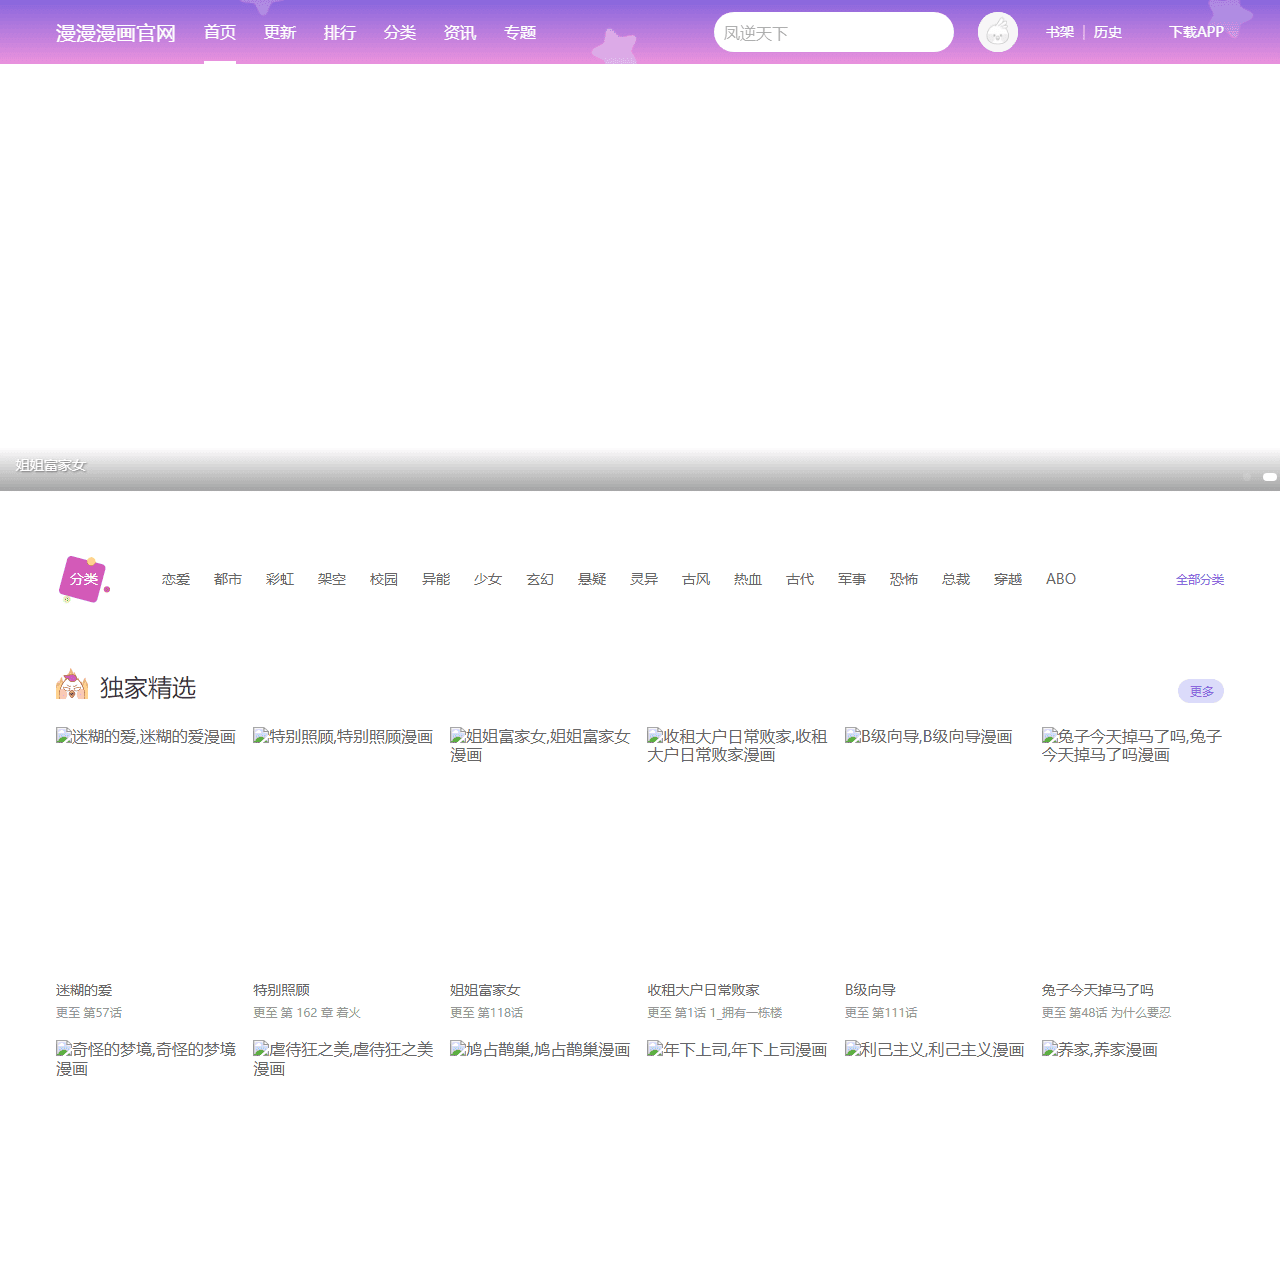Click the user avatar icon
The height and width of the screenshot is (1280, 1280).
pyautogui.click(x=997, y=32)
